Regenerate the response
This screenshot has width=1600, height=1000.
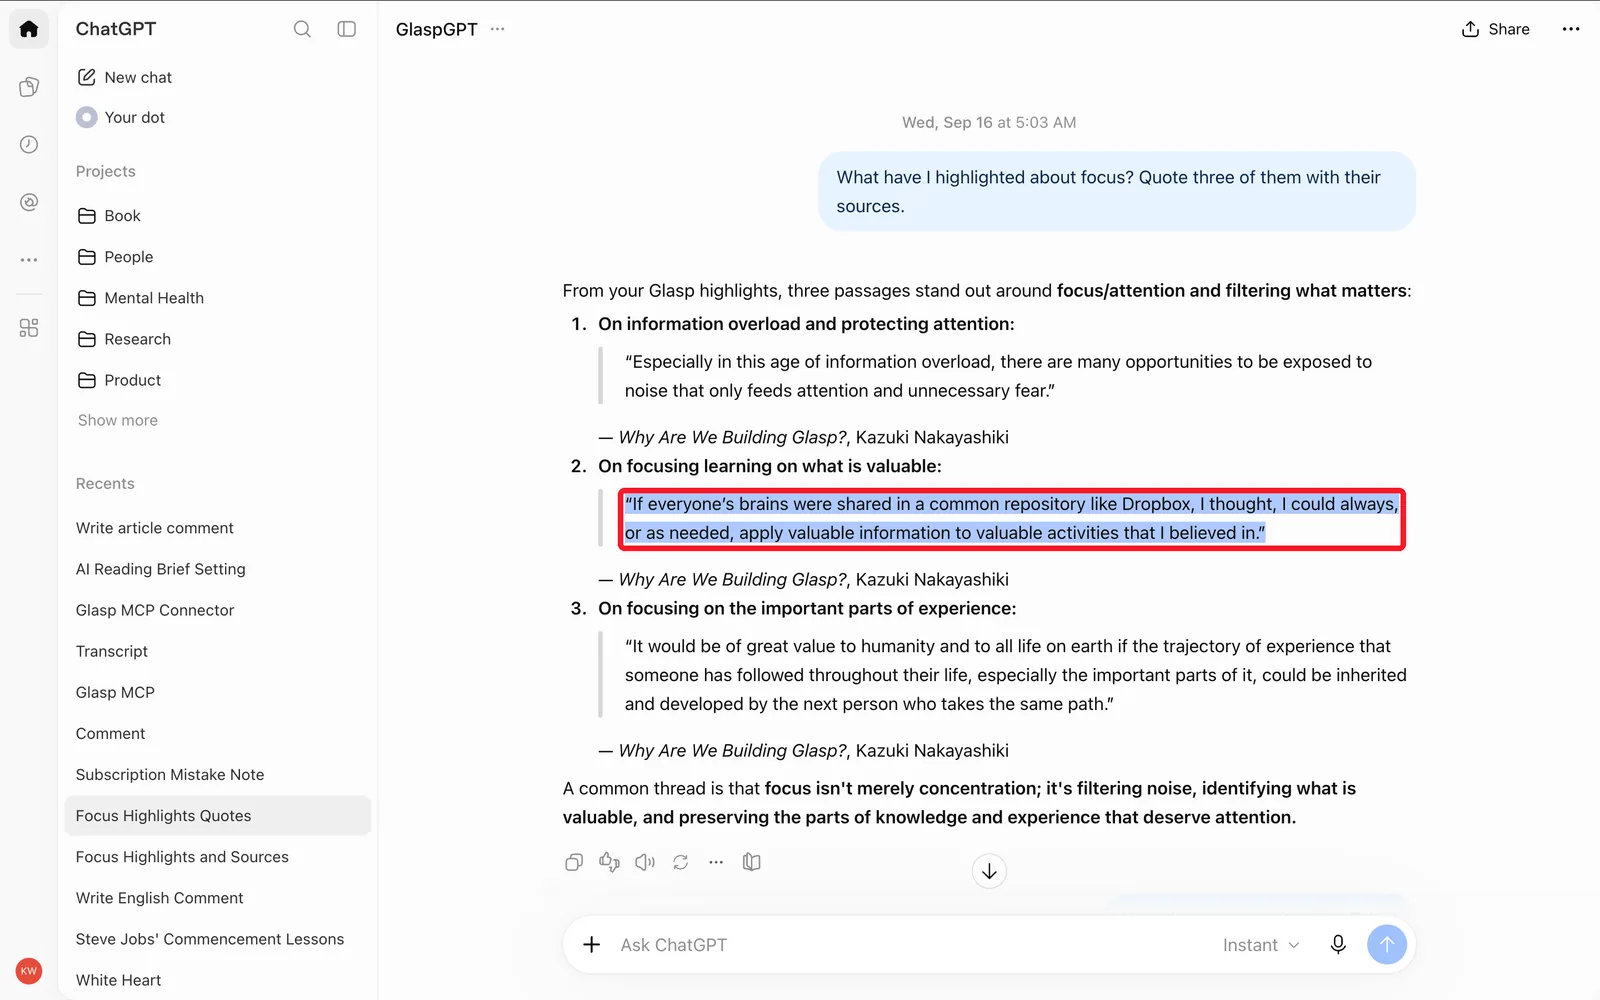click(681, 862)
